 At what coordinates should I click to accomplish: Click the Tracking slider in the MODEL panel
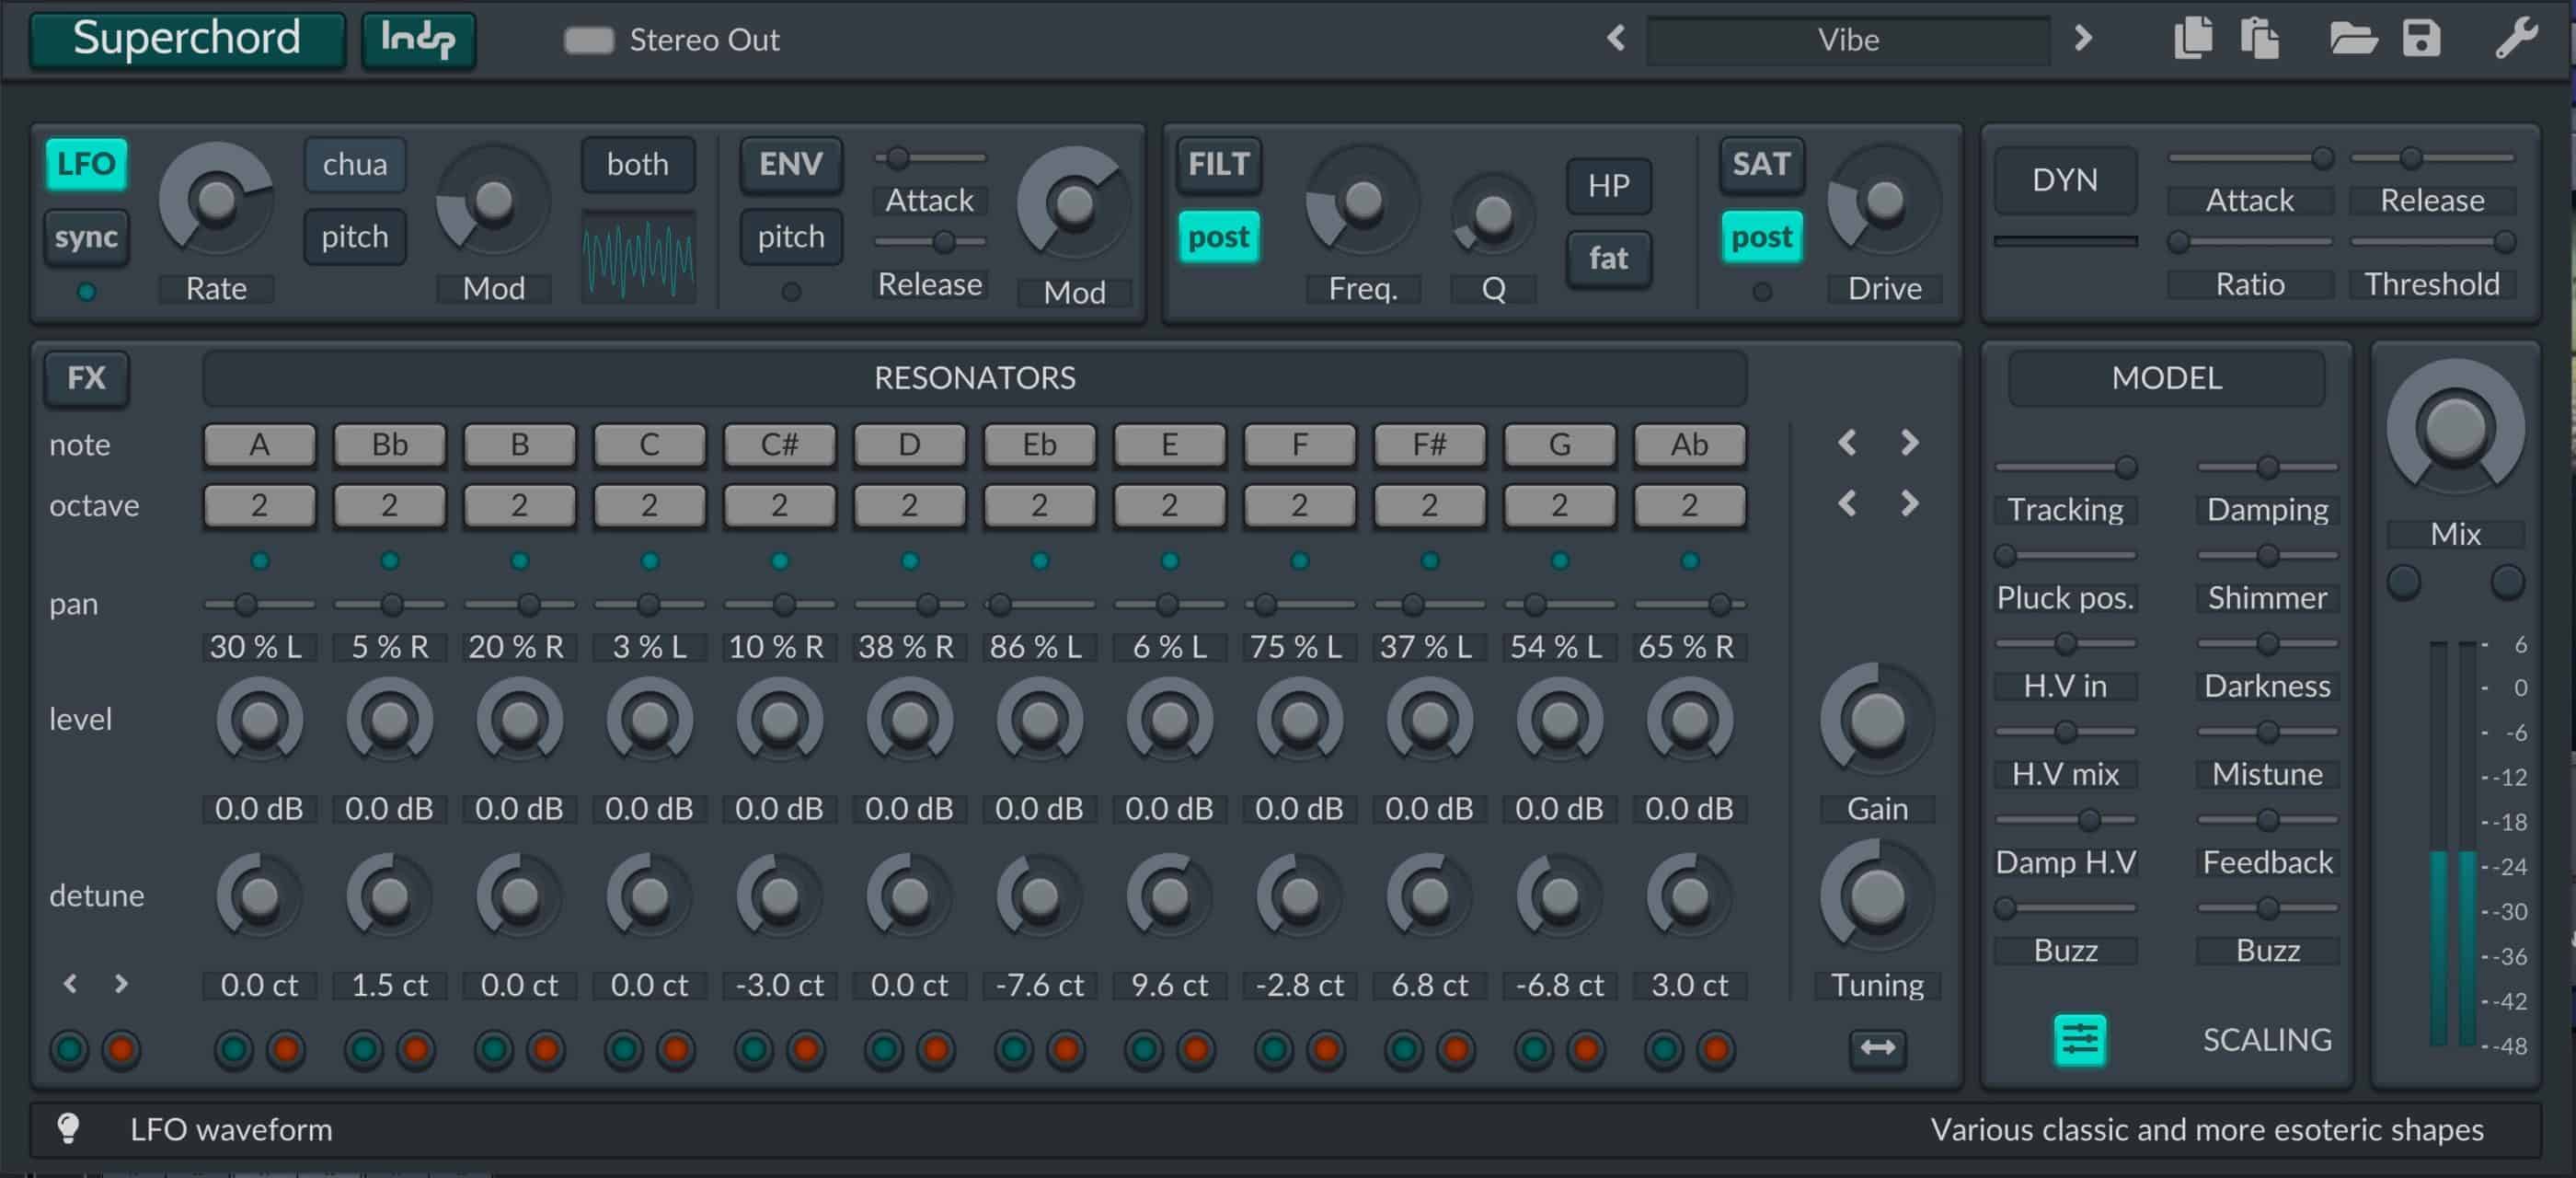2065,466
